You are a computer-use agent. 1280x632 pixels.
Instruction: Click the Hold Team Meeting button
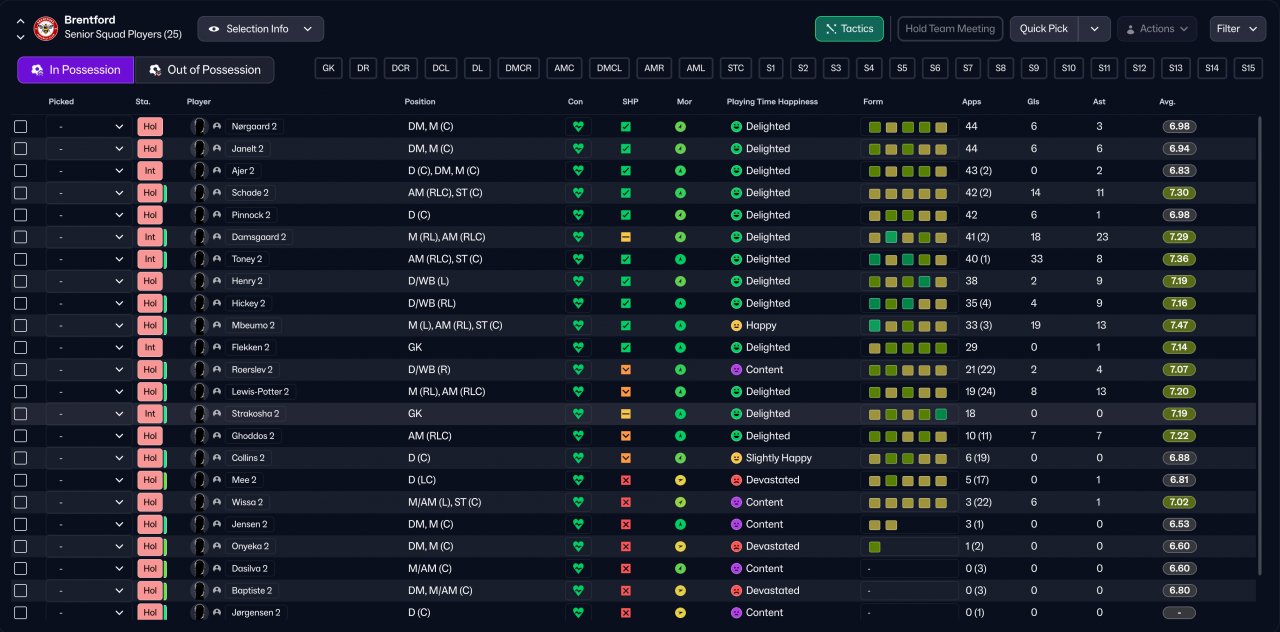[x=950, y=29]
